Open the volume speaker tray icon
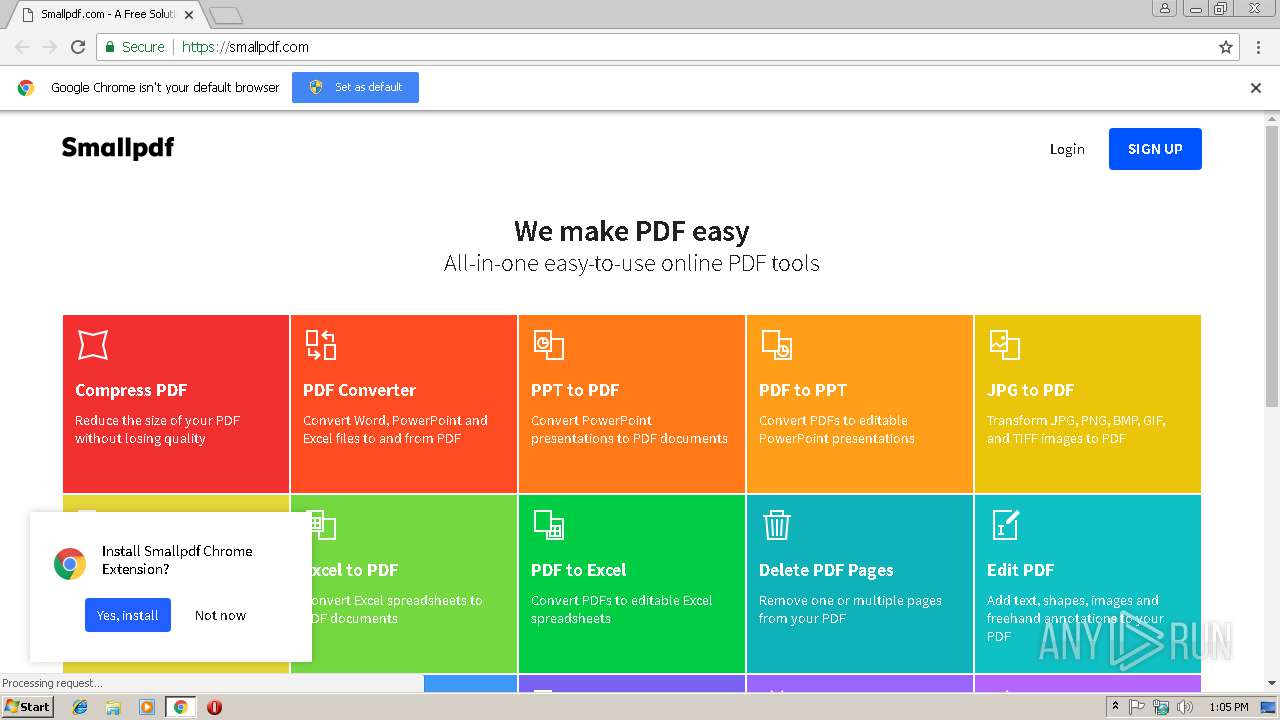The width and height of the screenshot is (1280, 720). tap(1185, 707)
